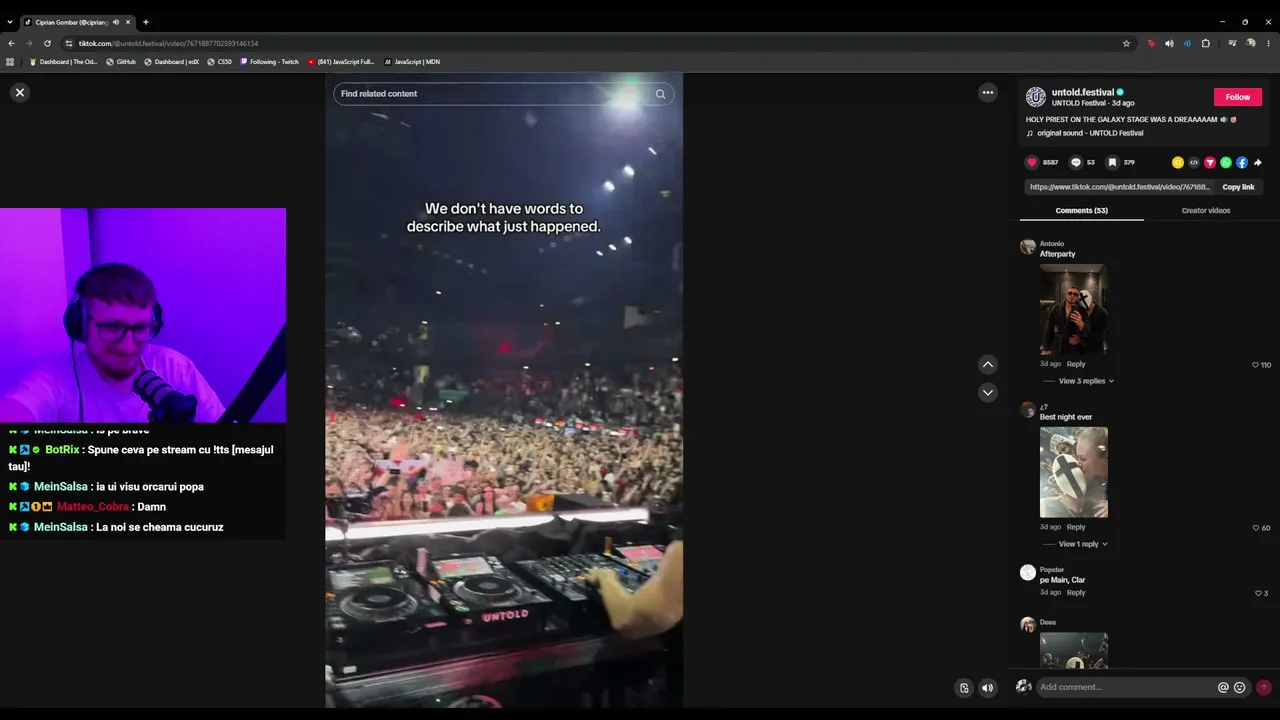Screen dimensions: 1280x720
Task: Share the video to WhatsApp
Action: 1226,162
